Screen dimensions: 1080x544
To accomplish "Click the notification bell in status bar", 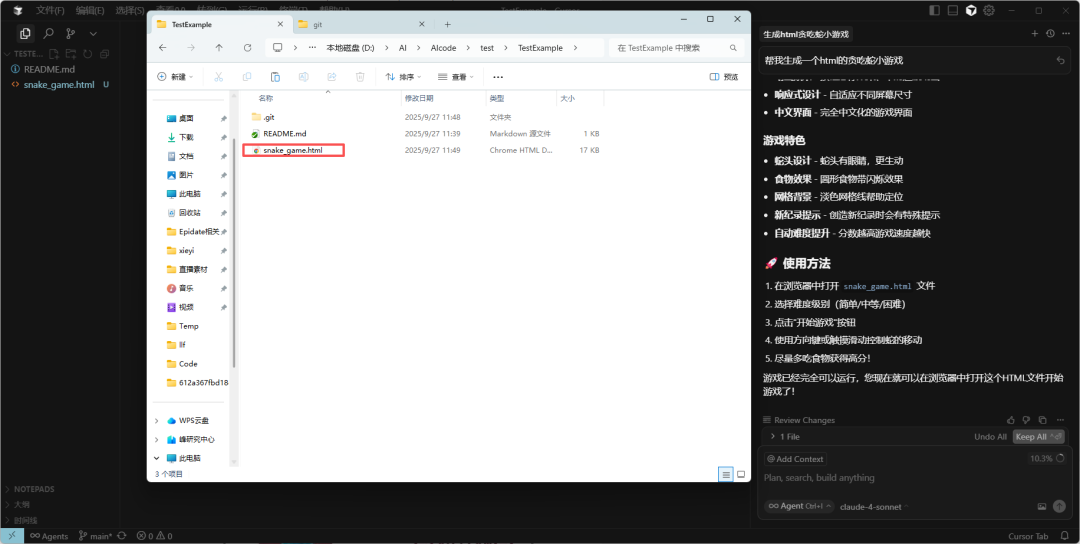I will (1066, 536).
